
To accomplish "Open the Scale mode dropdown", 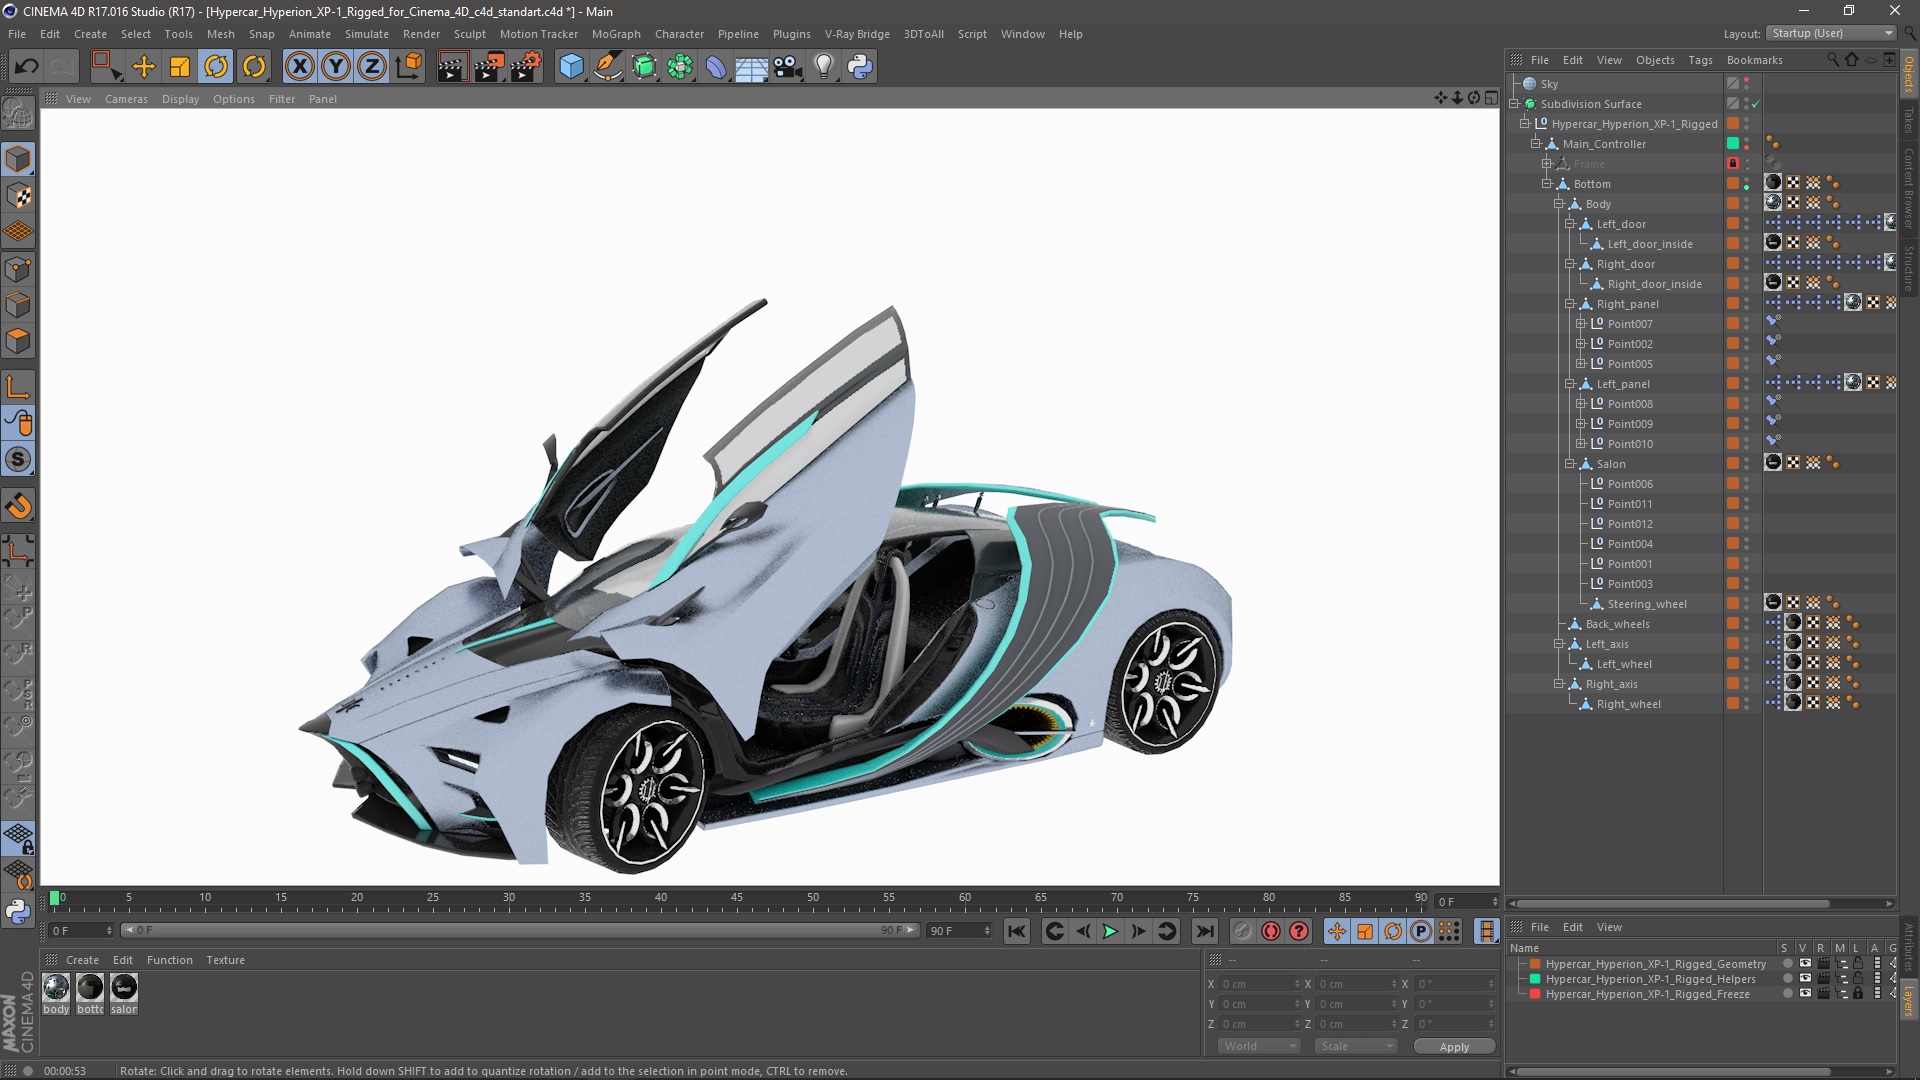I will pyautogui.click(x=1356, y=1046).
